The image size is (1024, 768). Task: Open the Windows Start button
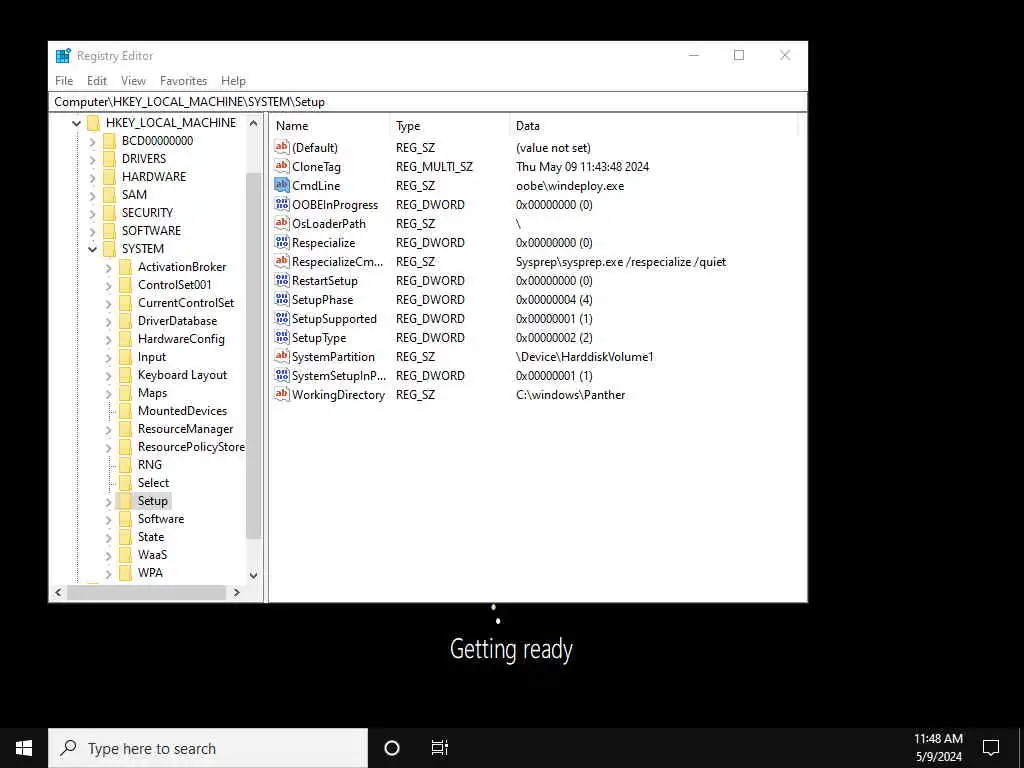pyautogui.click(x=24, y=748)
